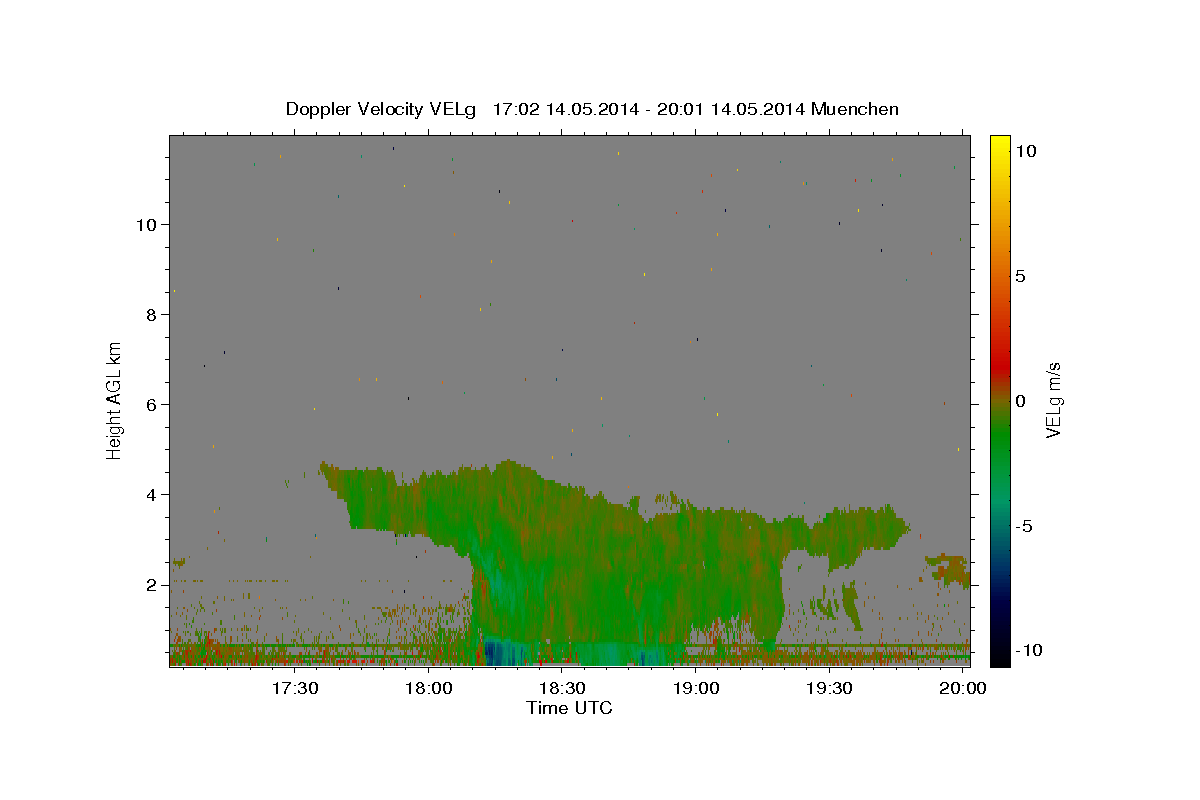Click the colorbar value -10 label
1200x800 pixels.
tap(1029, 650)
